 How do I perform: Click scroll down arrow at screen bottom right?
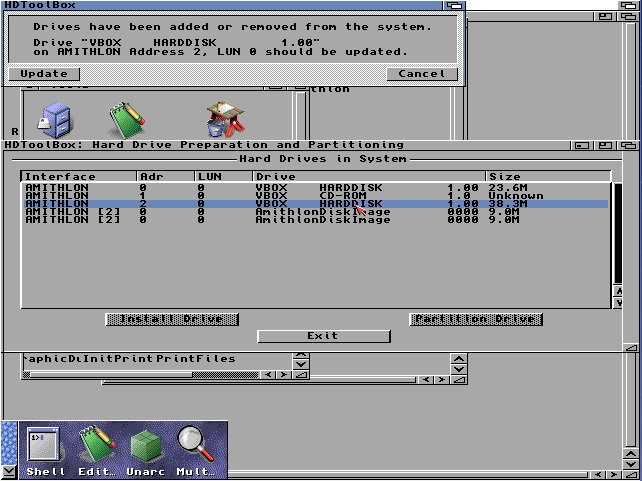(631, 465)
